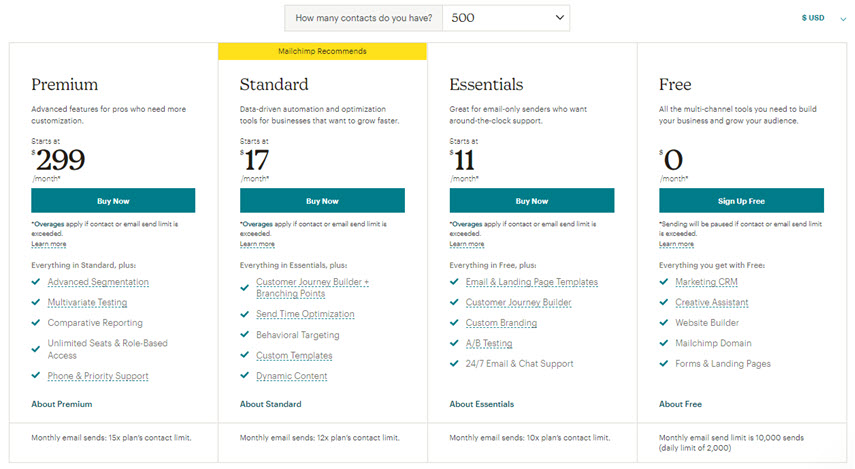Click checkmark icon next to Dynamic Content
Image resolution: width=855 pixels, height=469 pixels.
245,375
